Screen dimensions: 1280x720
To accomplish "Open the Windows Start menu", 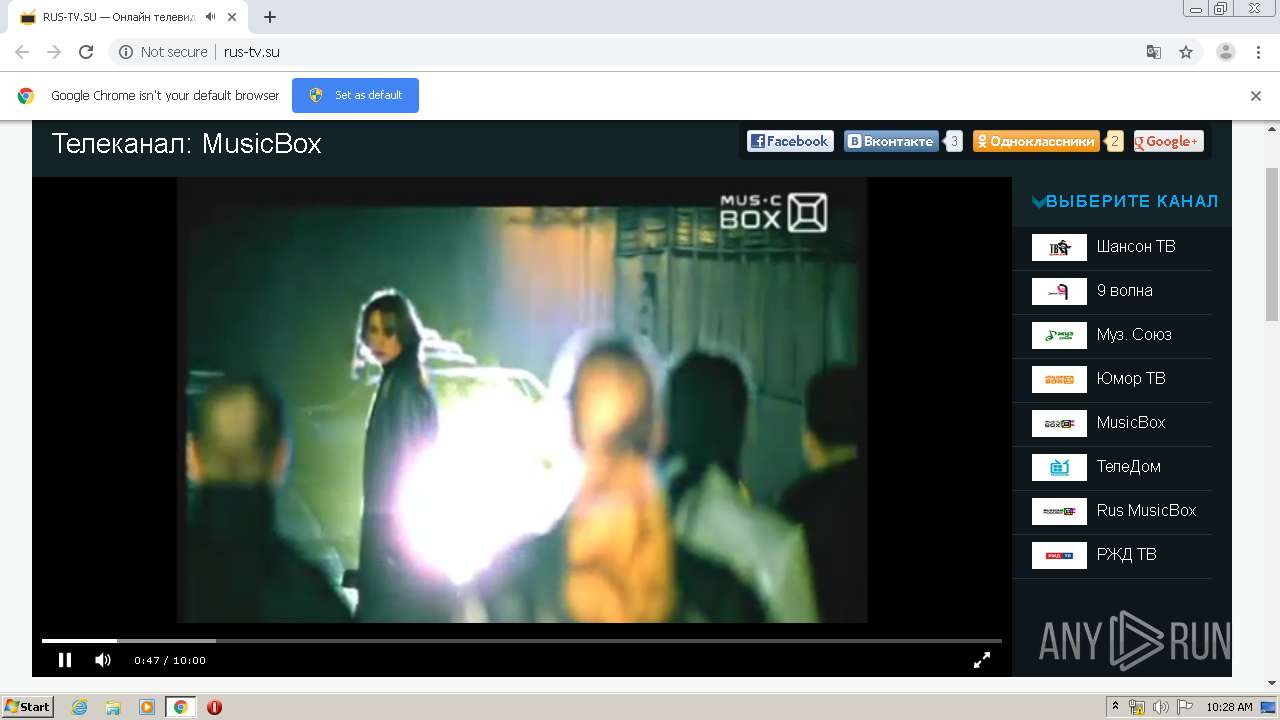I will (27, 707).
